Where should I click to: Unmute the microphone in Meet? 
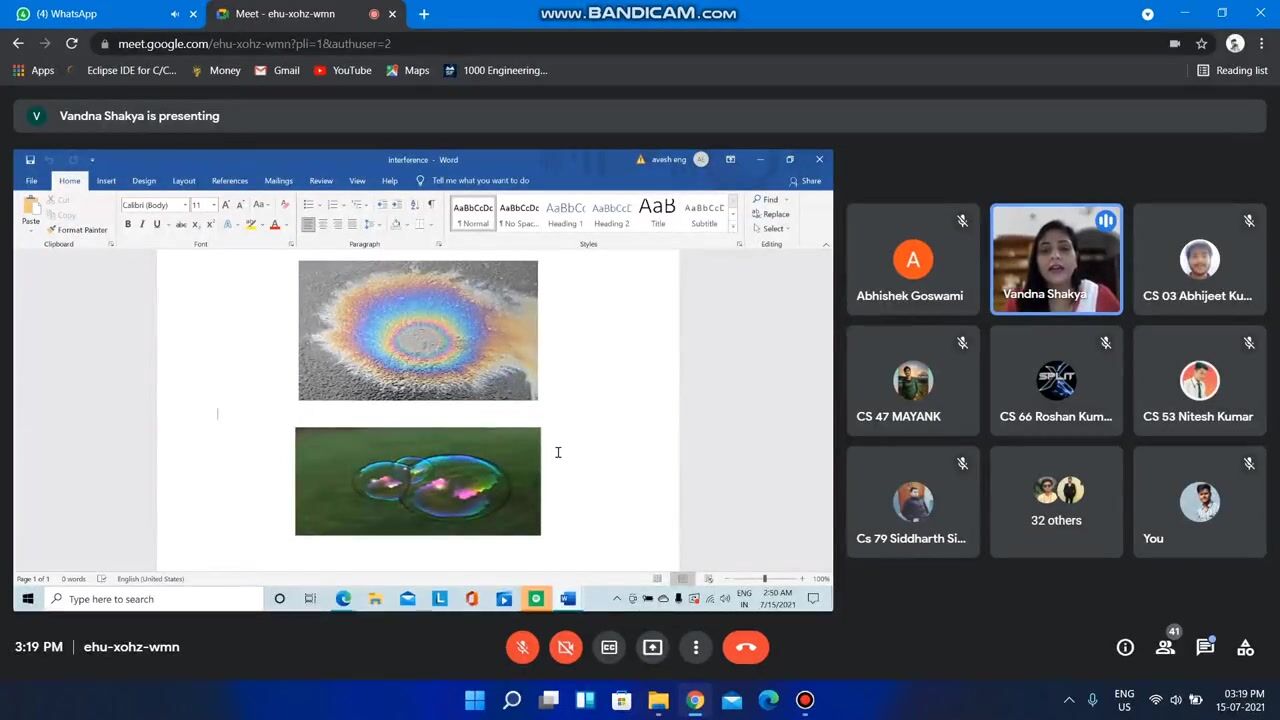[522, 647]
